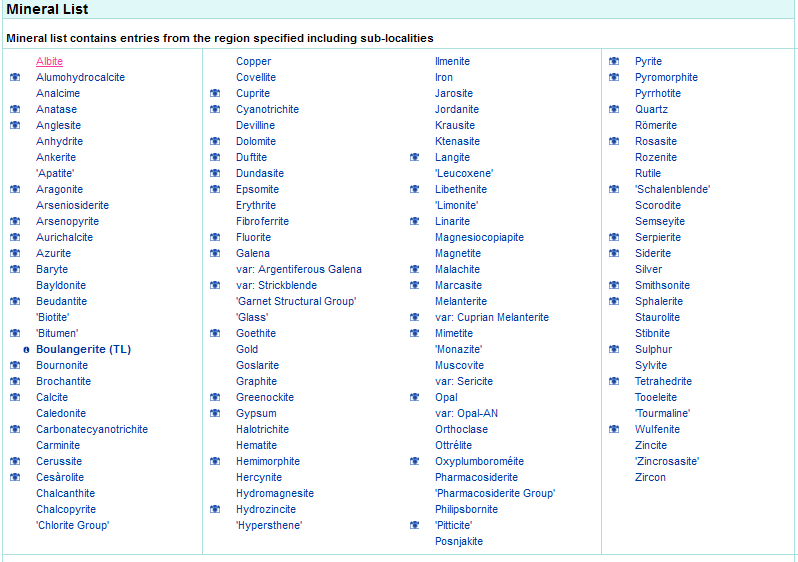Click the camera icon next to Opal
The image size is (798, 562).
pos(415,398)
